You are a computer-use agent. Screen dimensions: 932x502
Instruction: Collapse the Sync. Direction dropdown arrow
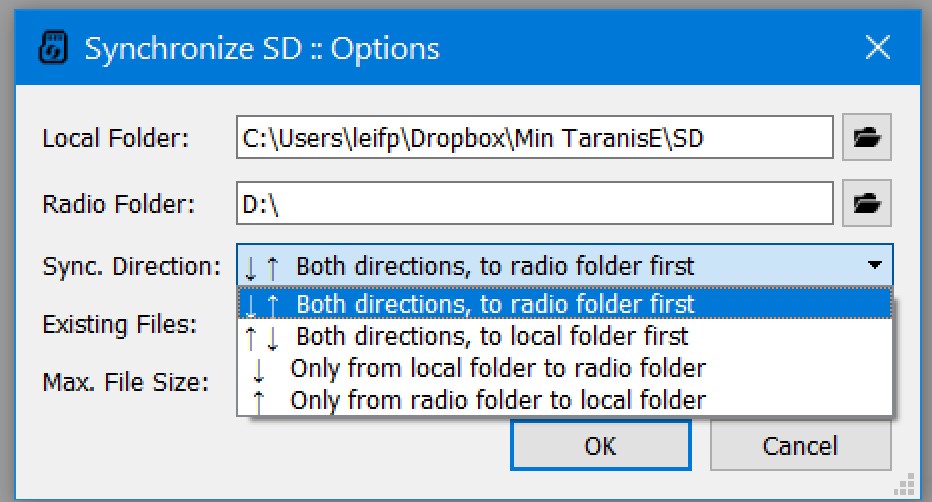(875, 266)
